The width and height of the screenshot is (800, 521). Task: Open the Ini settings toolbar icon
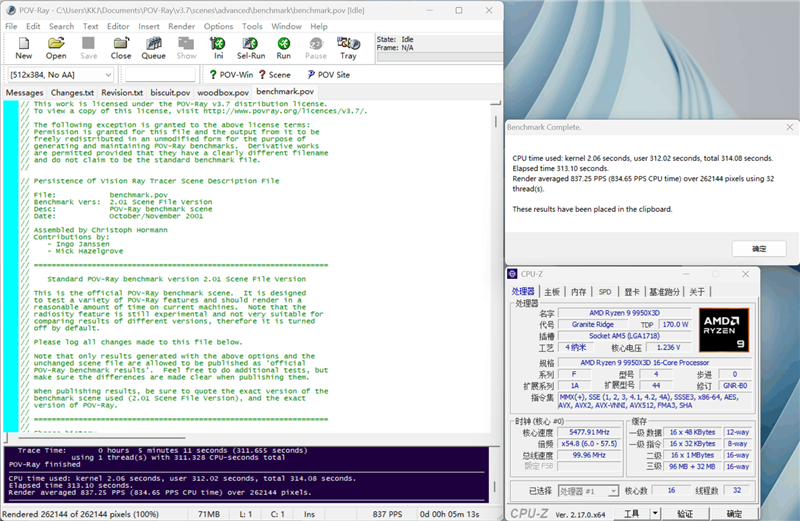click(218, 48)
